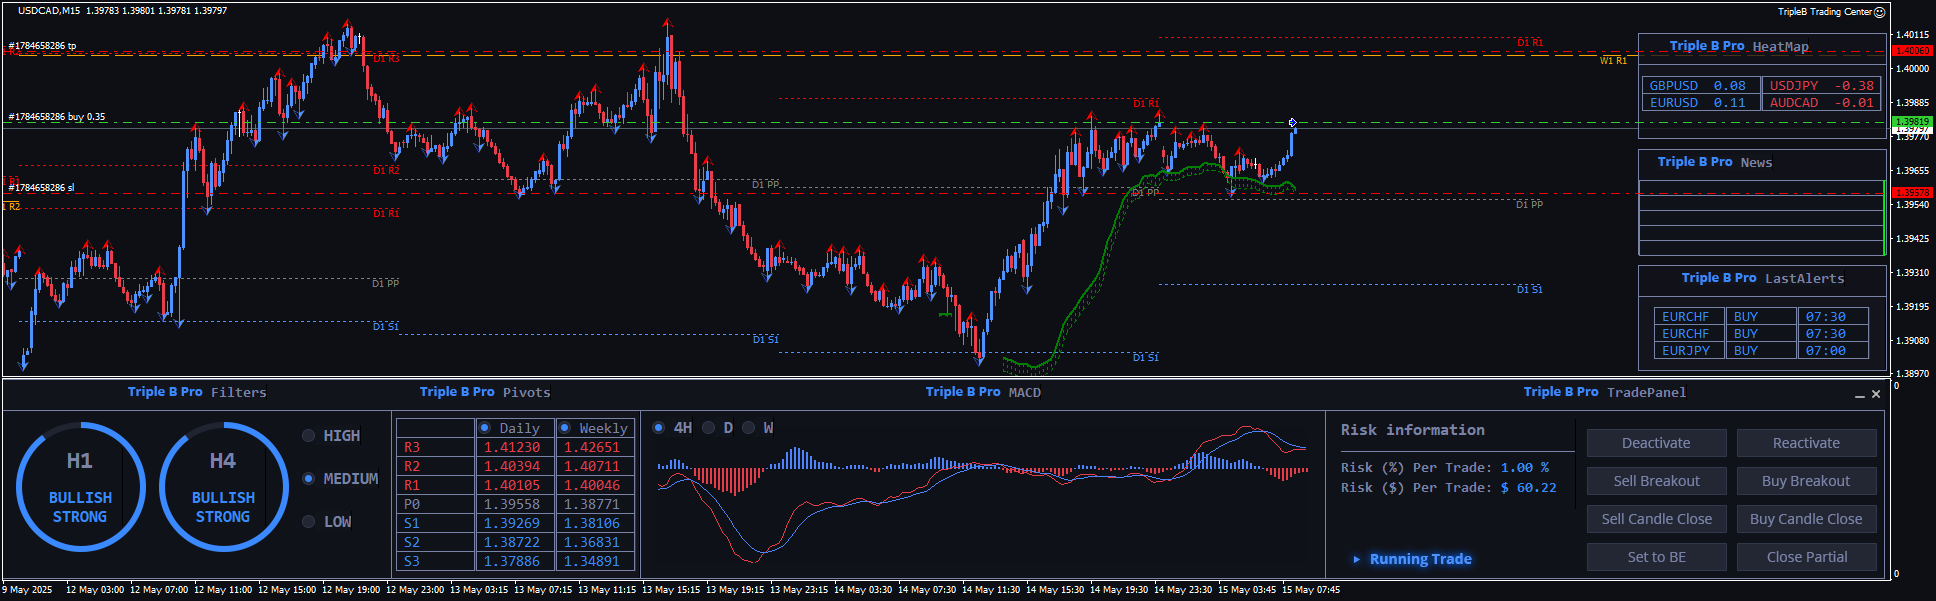The image size is (1936, 601).
Task: Switch MACD timeframe to W
Action: [748, 428]
